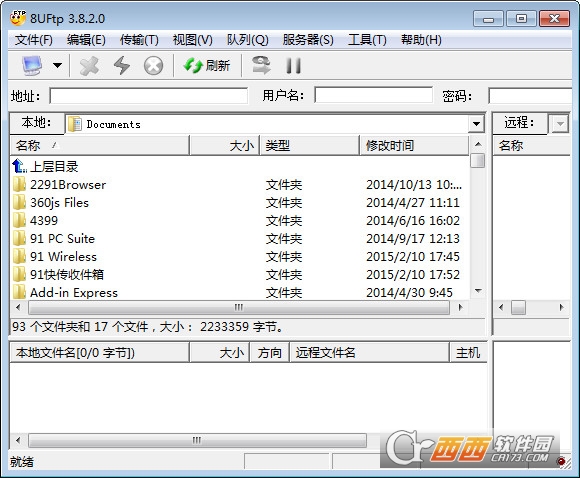The width and height of the screenshot is (580, 478).
Task: Click the lightning bolt quick connect icon
Action: pyautogui.click(x=122, y=66)
